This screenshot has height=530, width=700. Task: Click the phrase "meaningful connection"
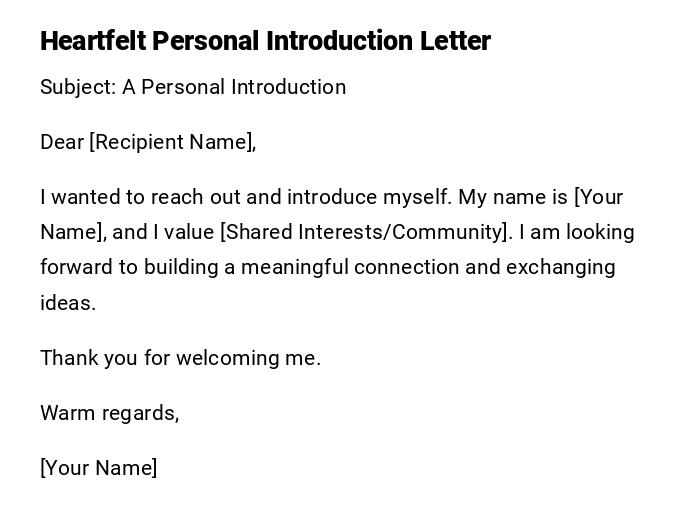coord(353,267)
